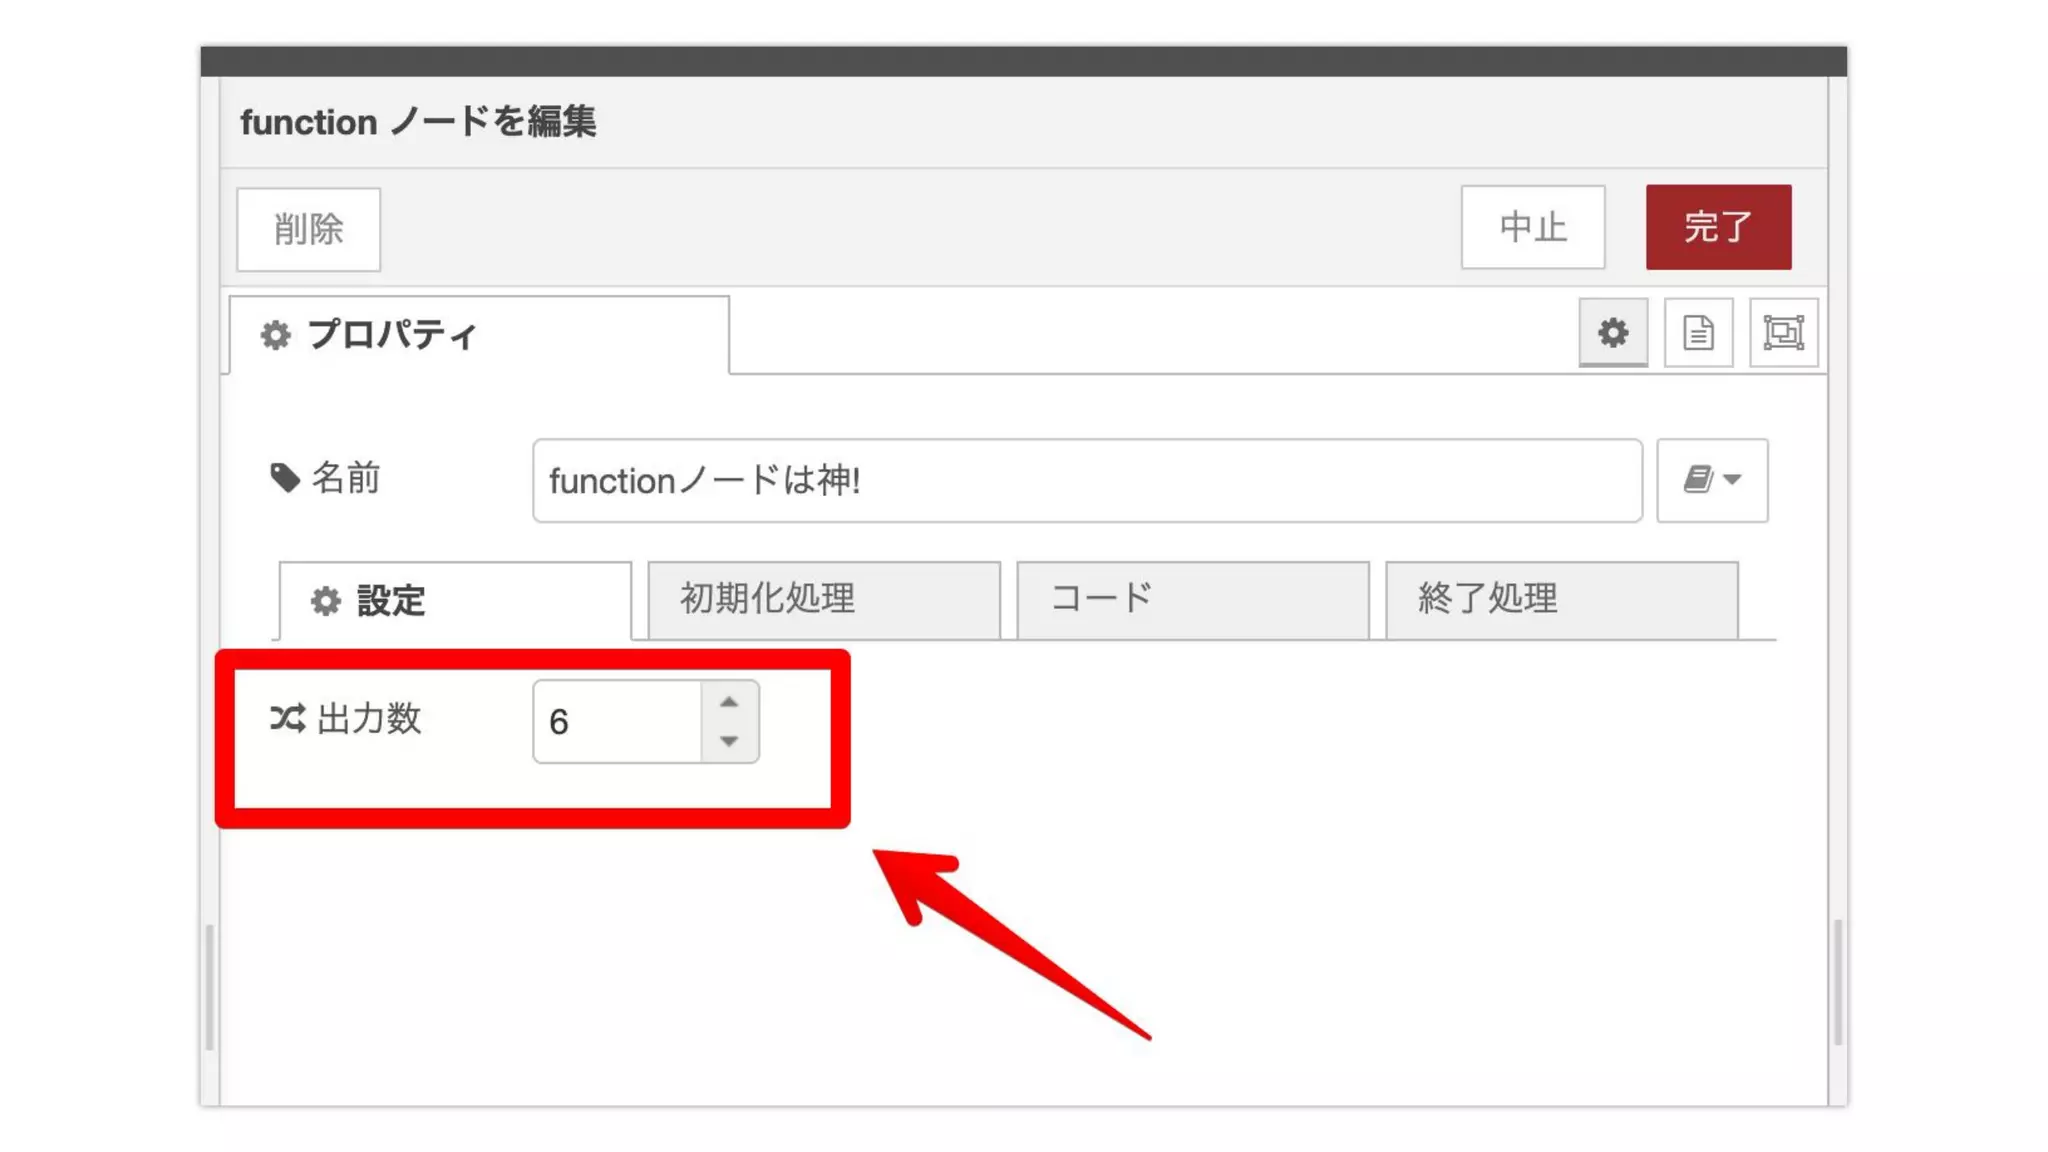
Task: Expand library dropdown next to name field
Action: 1732,479
